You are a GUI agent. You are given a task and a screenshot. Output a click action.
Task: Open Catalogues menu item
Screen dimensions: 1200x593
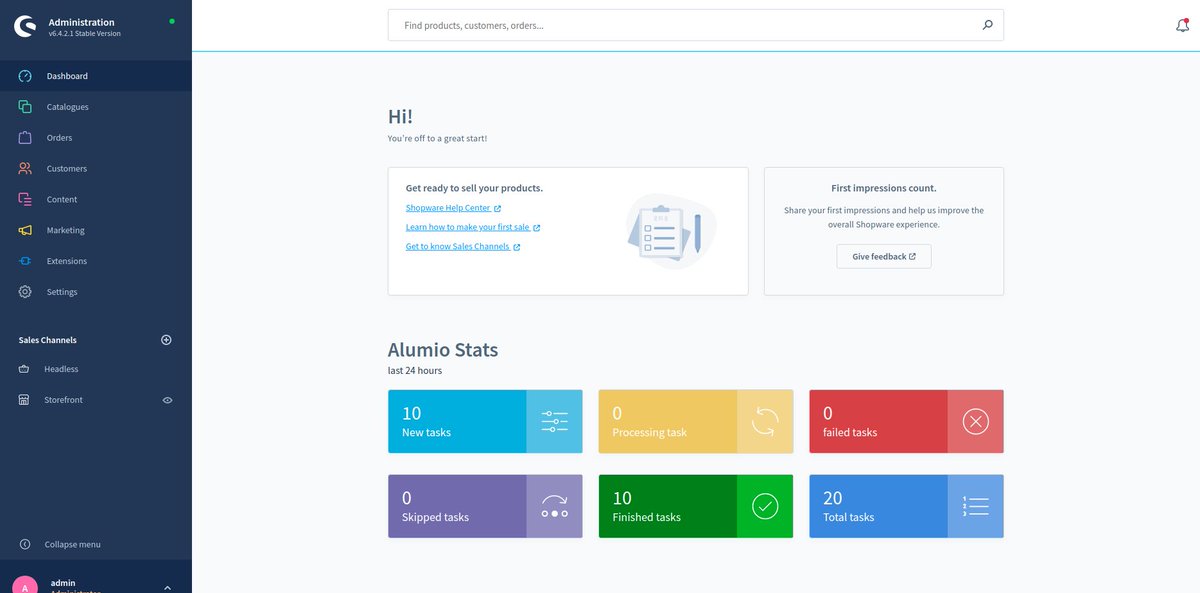click(x=96, y=107)
